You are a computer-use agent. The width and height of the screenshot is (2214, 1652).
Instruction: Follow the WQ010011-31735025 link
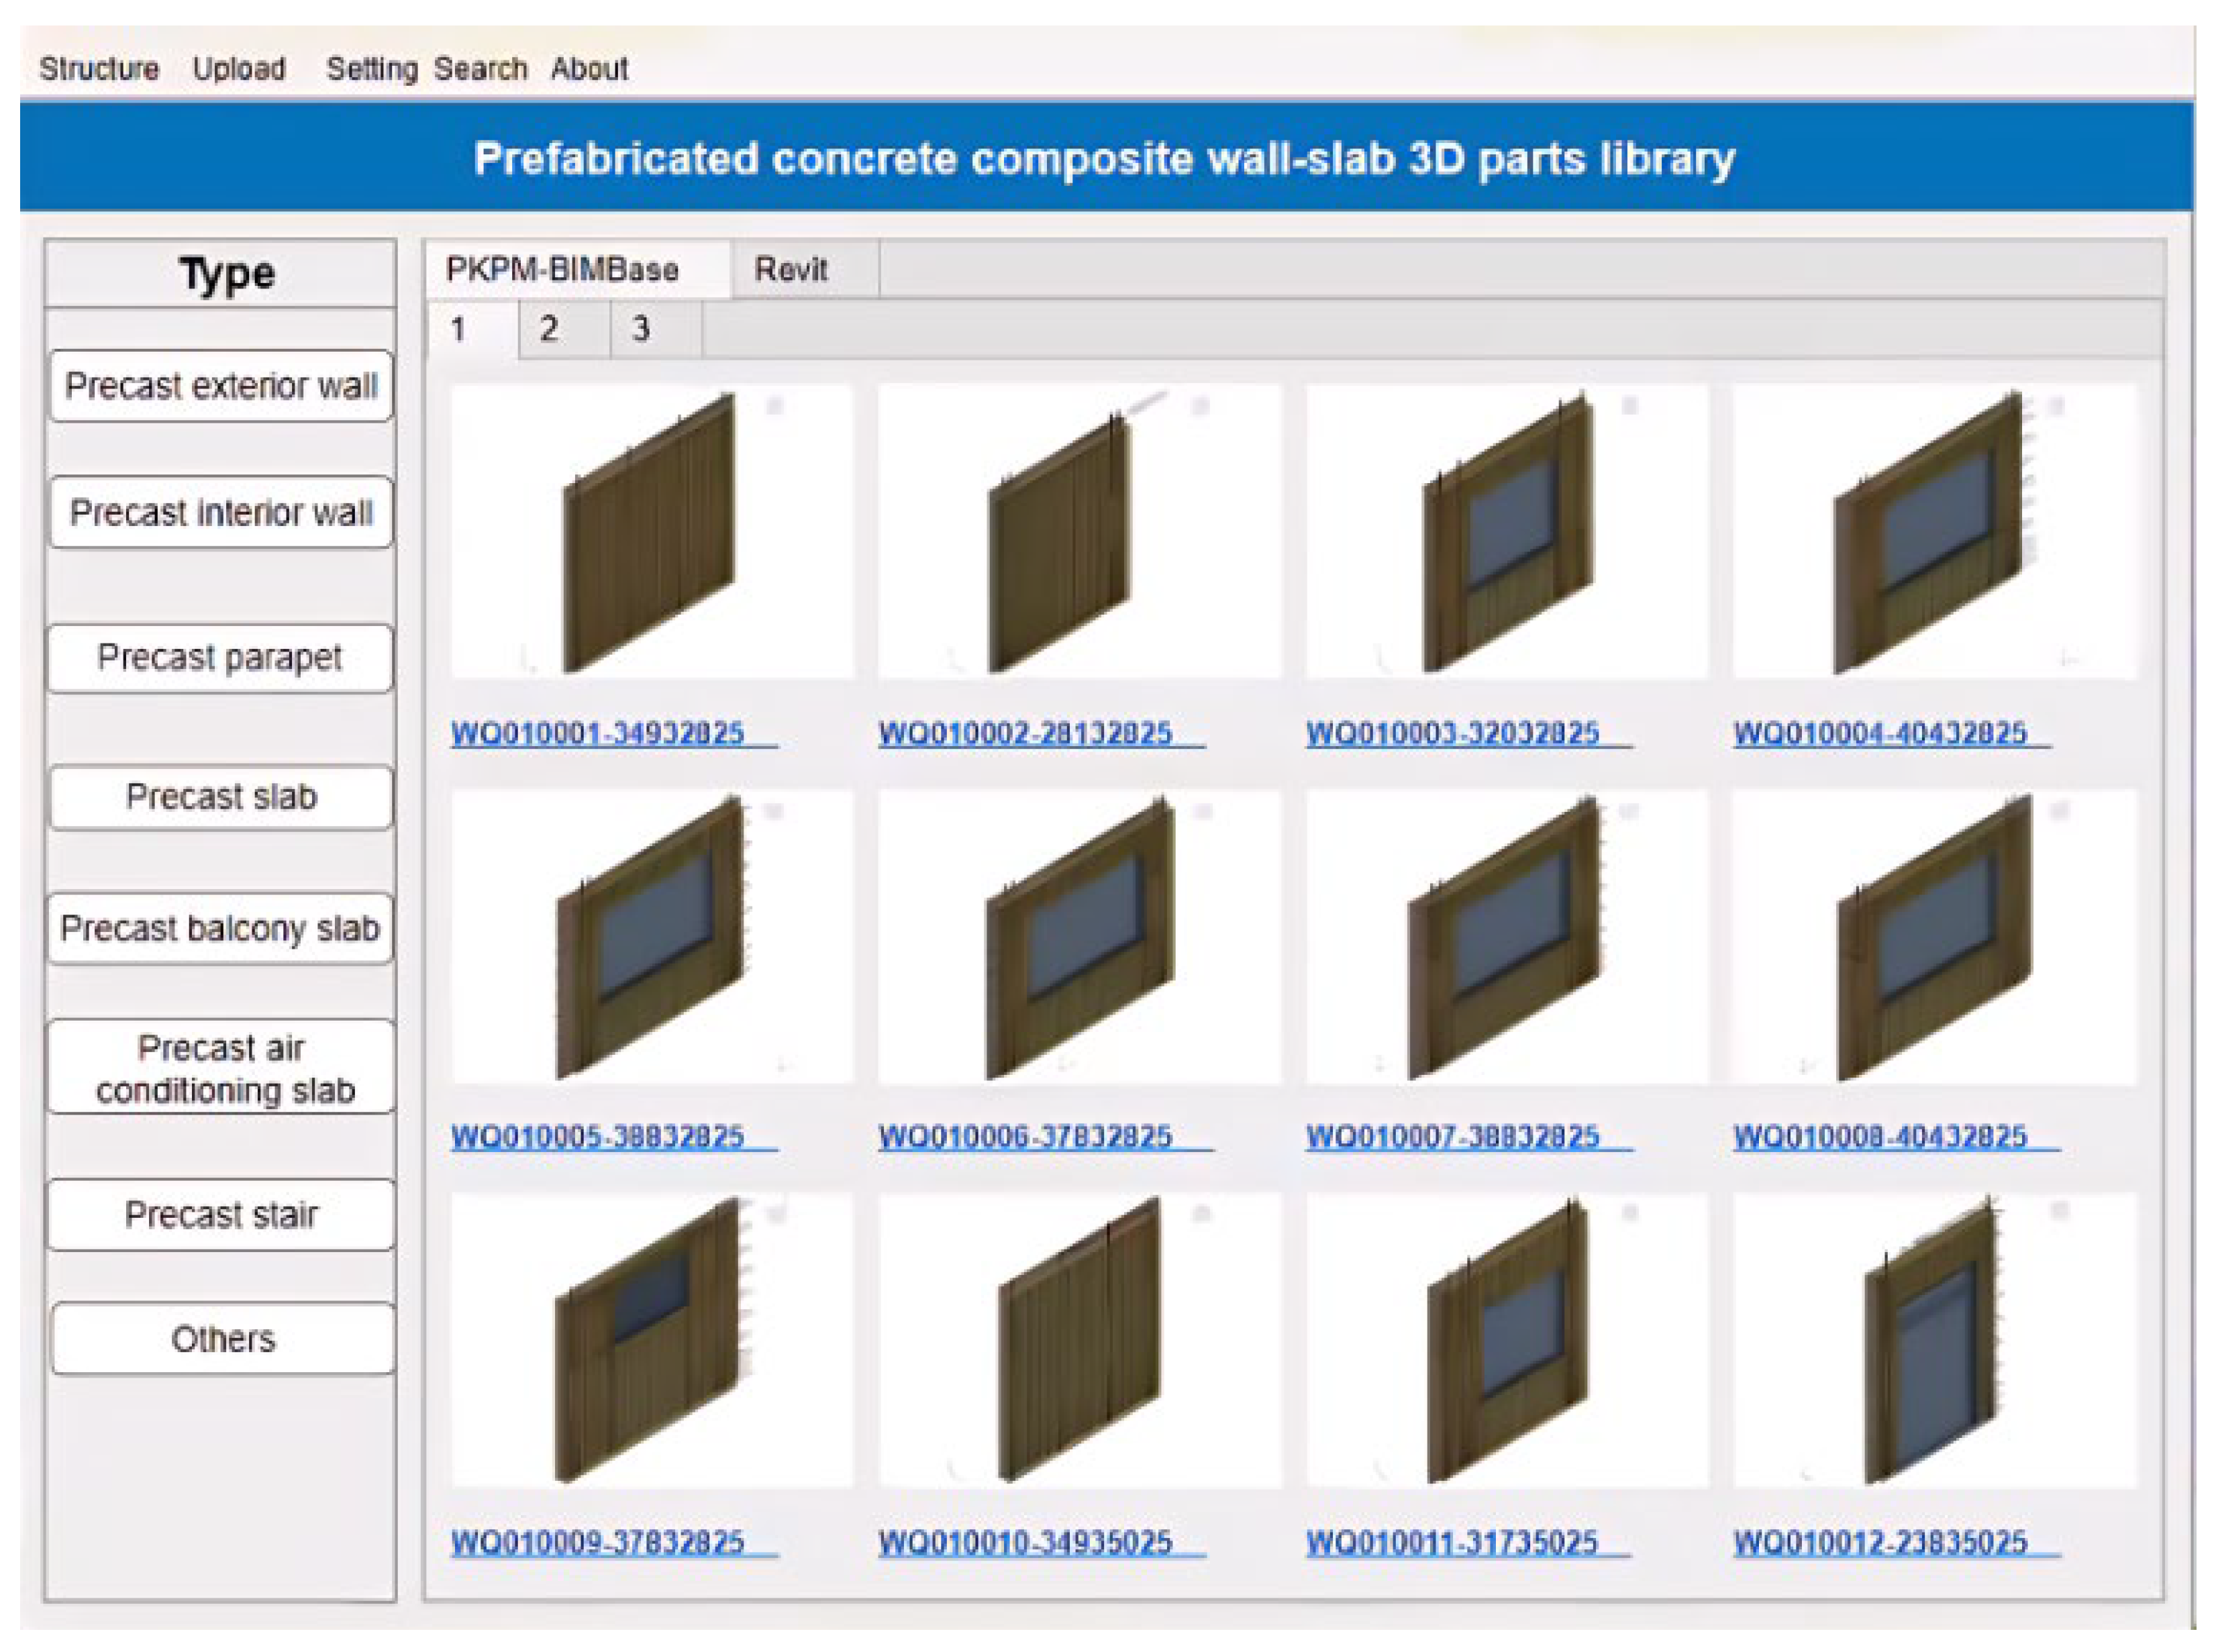(x=1452, y=1542)
